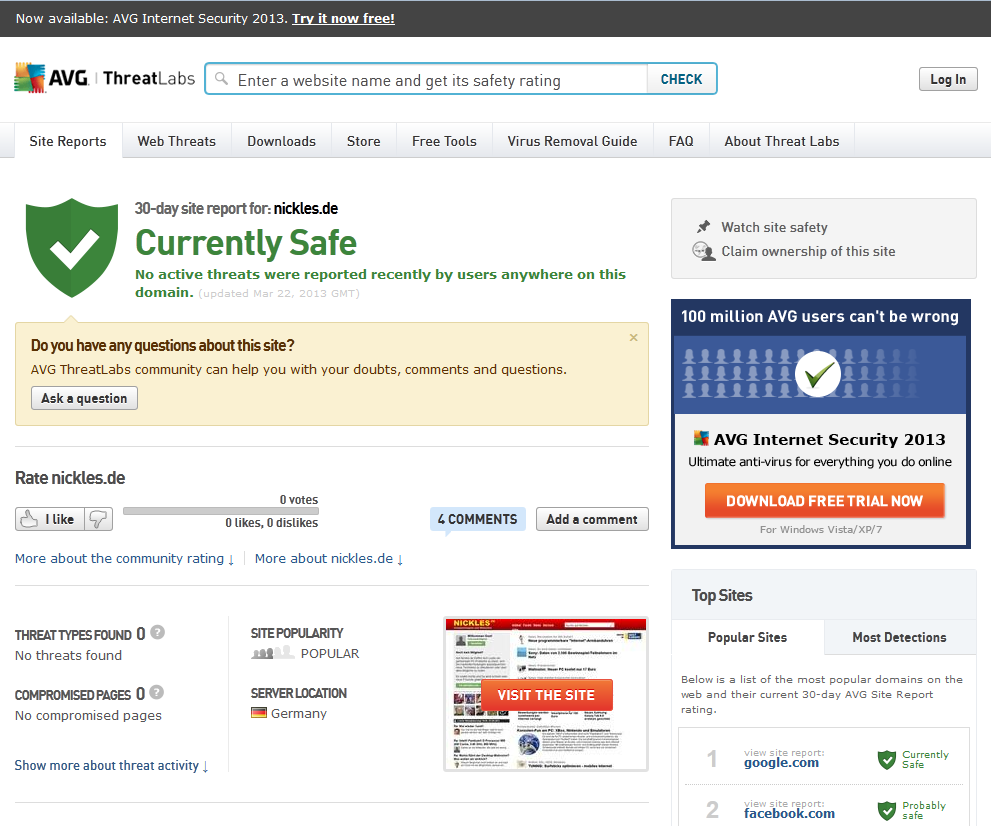991x826 pixels.
Task: Expand More about nickles.de
Action: pos(329,559)
